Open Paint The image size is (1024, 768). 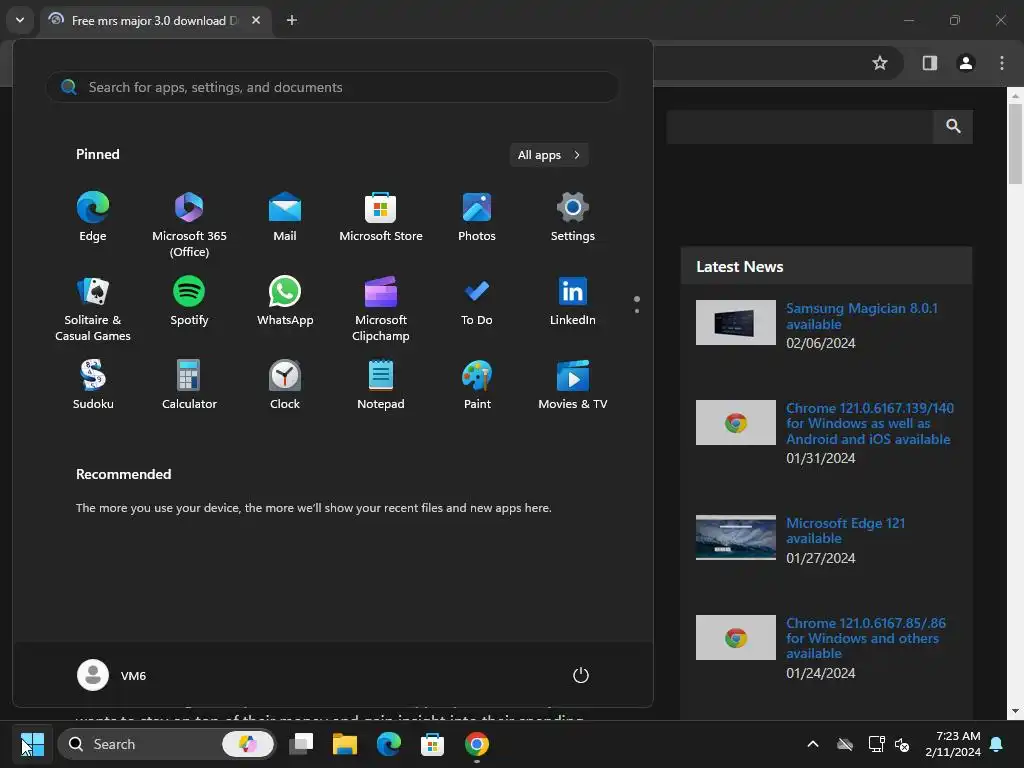pyautogui.click(x=477, y=385)
